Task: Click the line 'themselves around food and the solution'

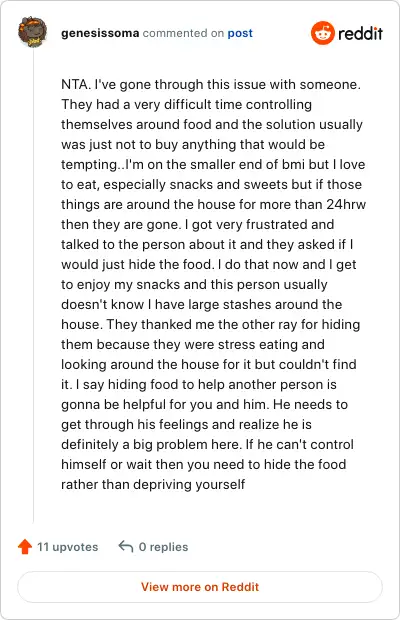Action: click(211, 124)
